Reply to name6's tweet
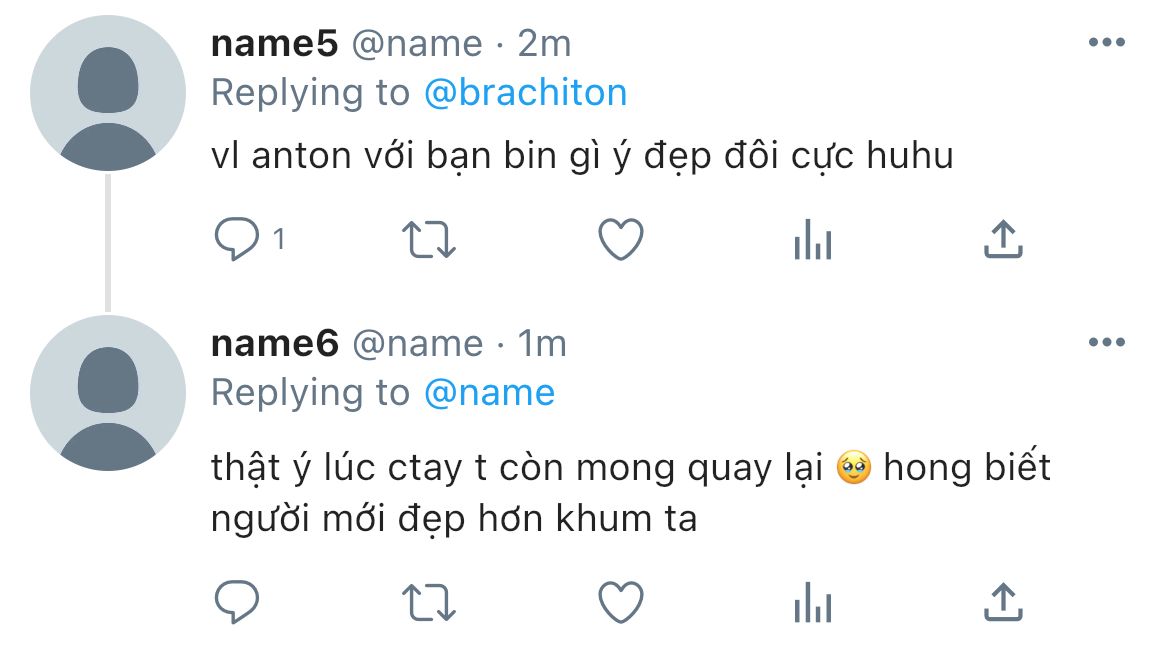This screenshot has width=1170, height=645. 237,602
